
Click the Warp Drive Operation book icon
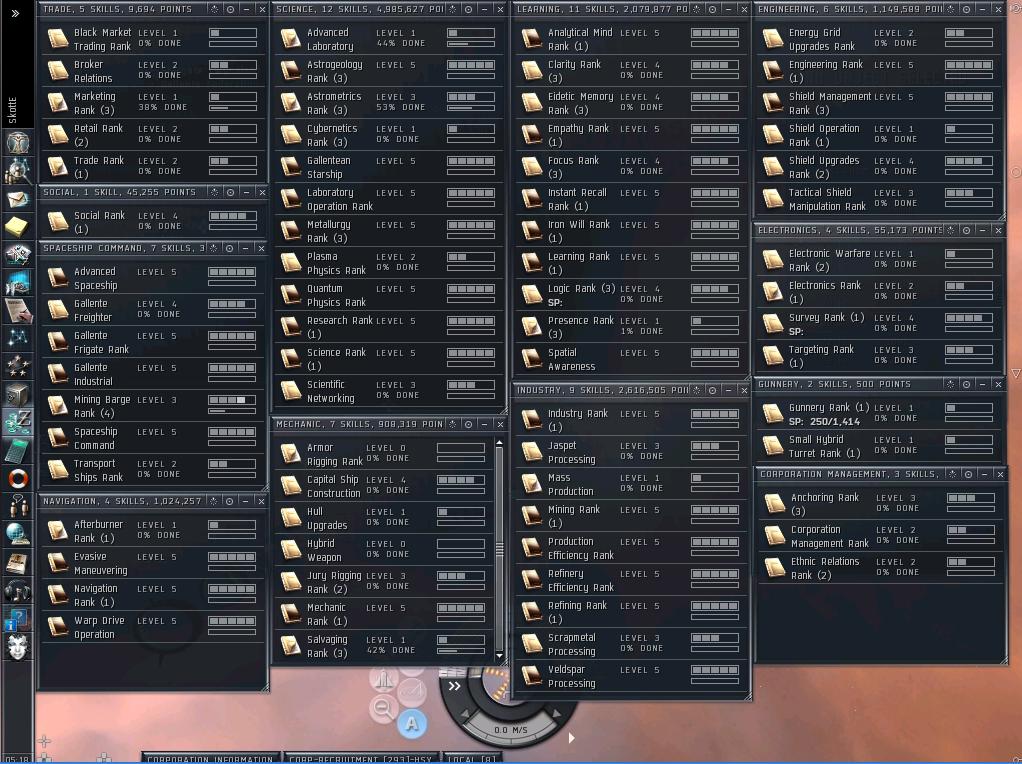(58, 626)
